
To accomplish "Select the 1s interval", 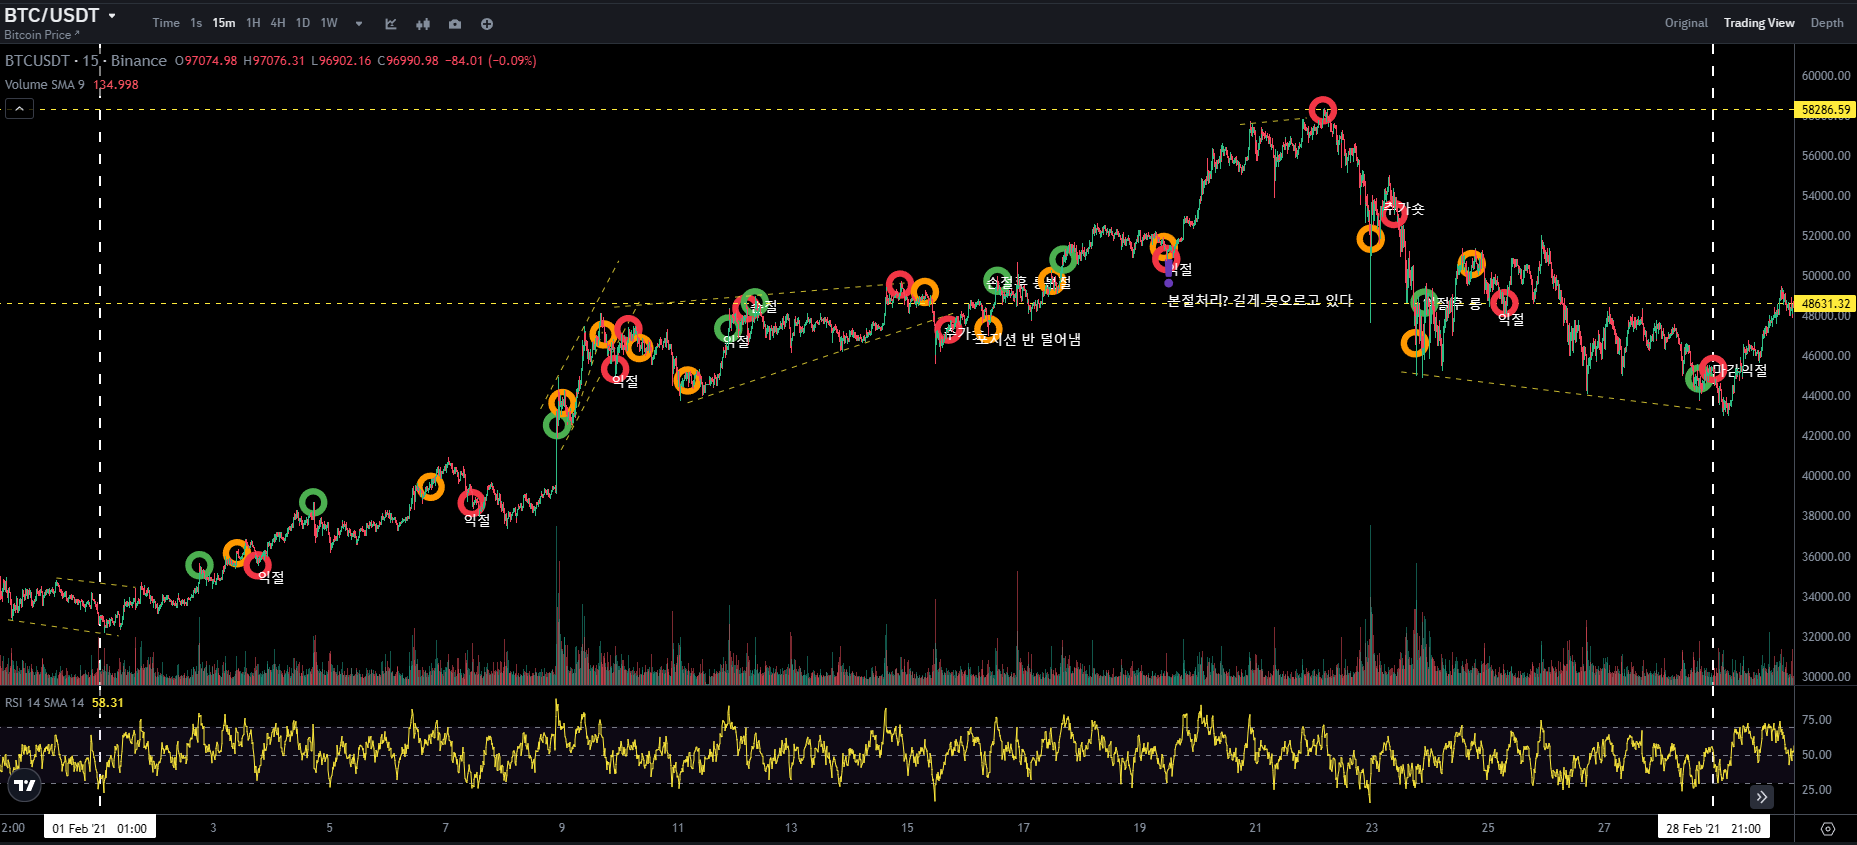I will [196, 23].
